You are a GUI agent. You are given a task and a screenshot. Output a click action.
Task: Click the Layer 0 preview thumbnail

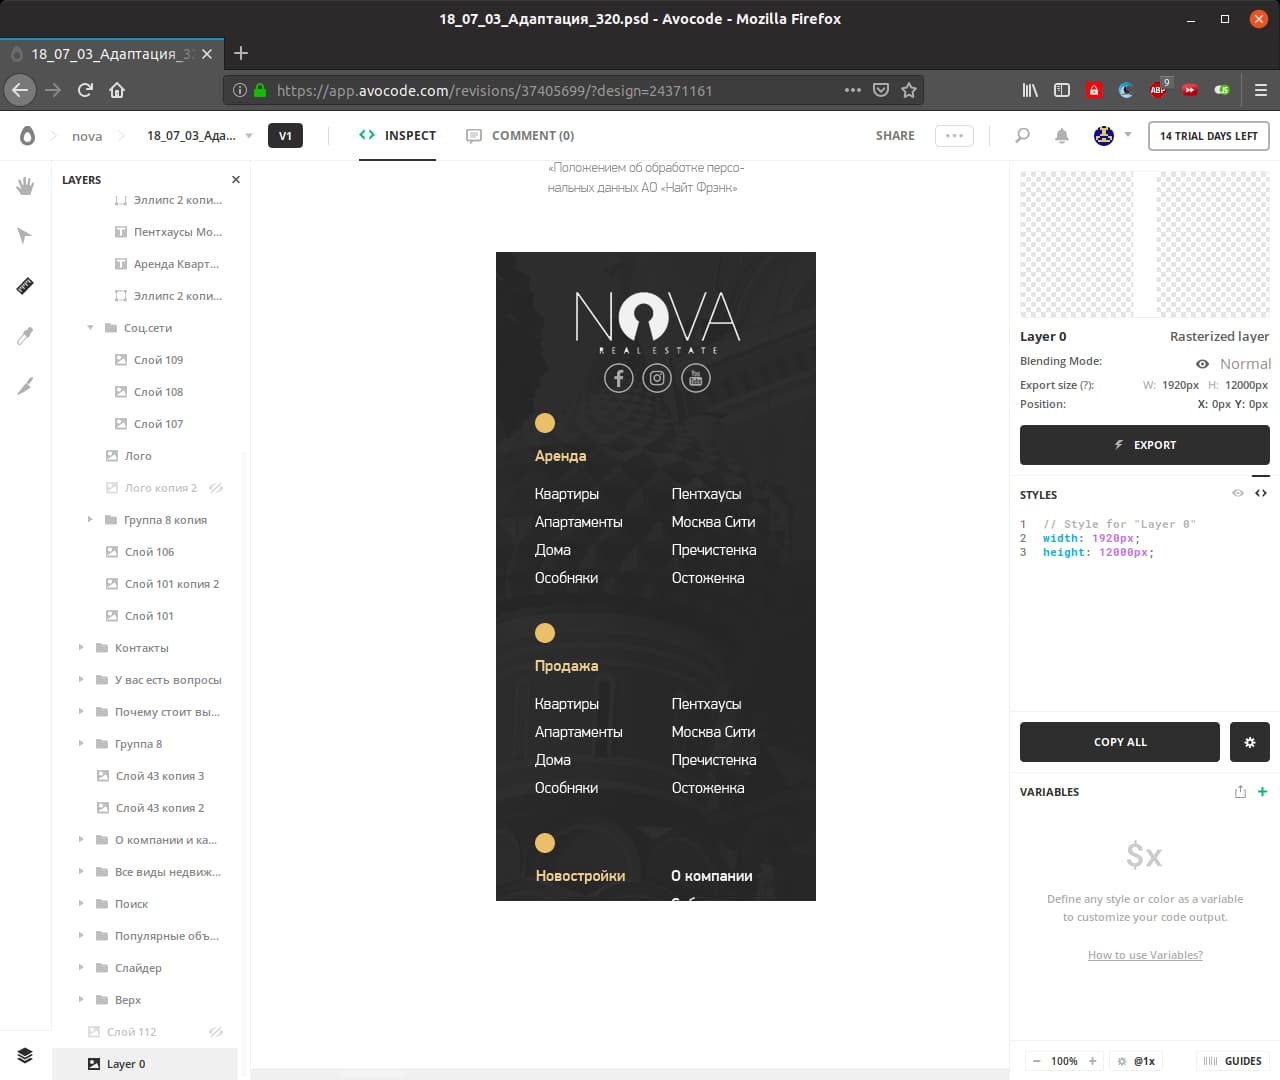point(1145,244)
